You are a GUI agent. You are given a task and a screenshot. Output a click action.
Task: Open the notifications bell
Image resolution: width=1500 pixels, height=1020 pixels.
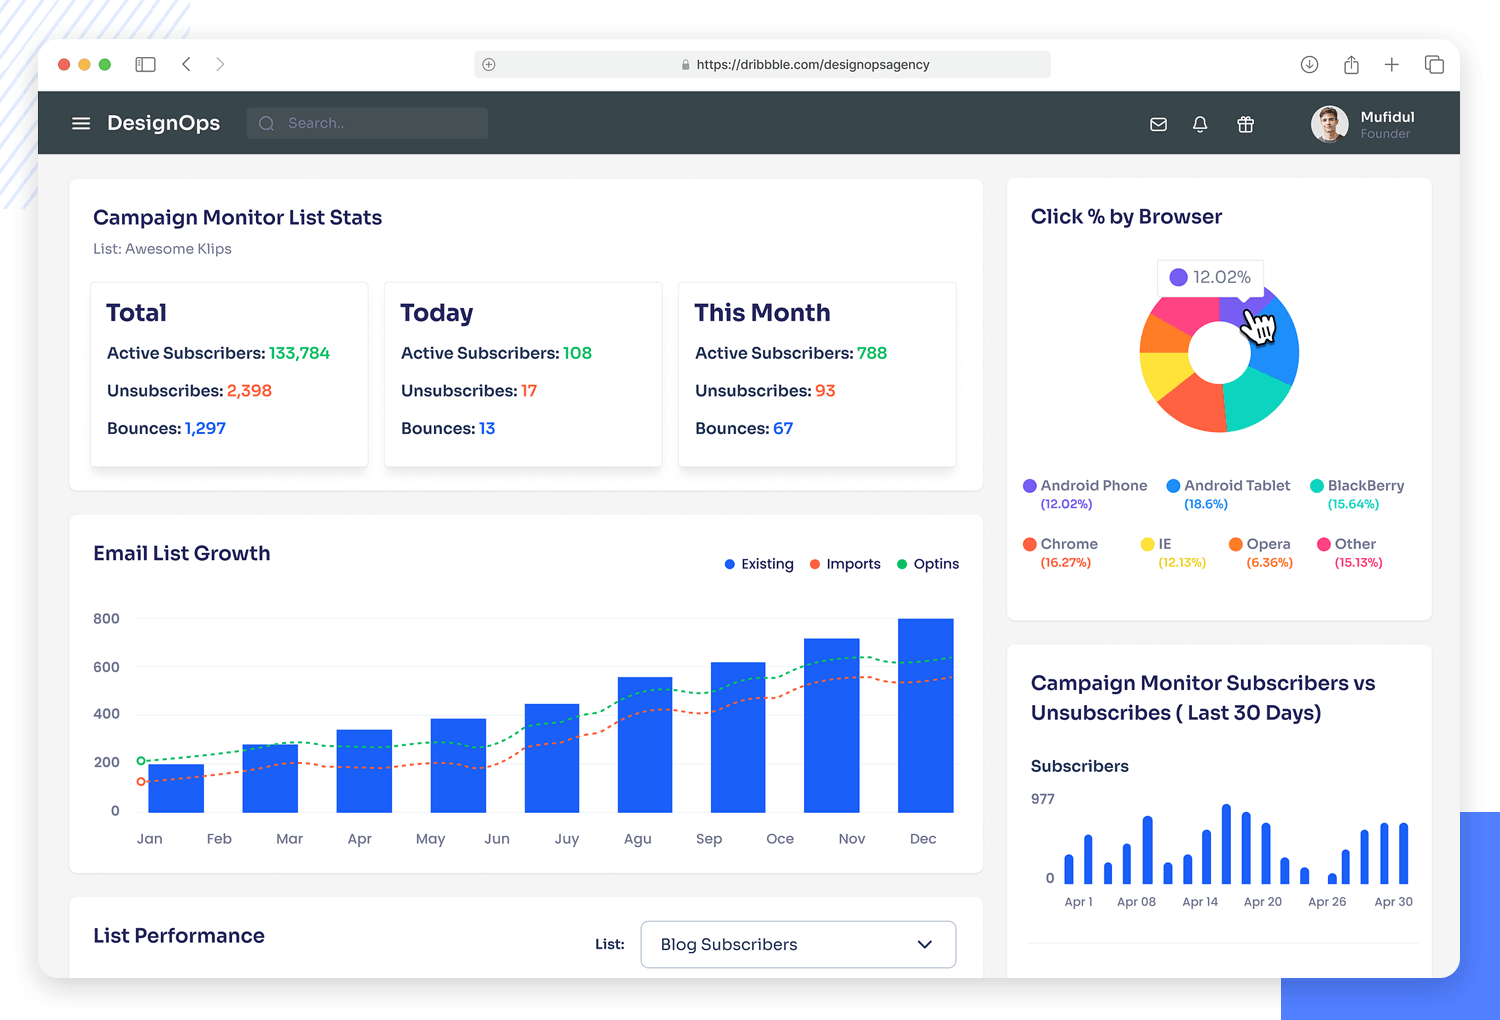pyautogui.click(x=1200, y=124)
